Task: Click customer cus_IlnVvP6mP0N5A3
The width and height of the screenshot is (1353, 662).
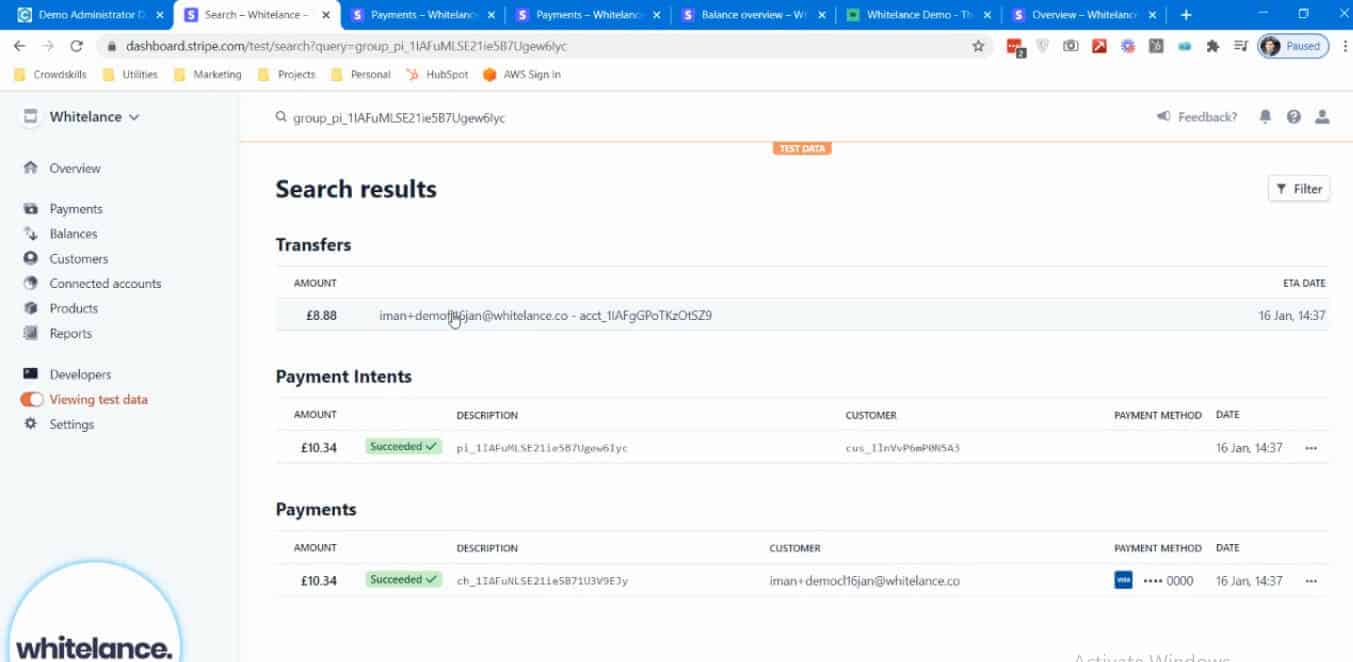Action: coord(902,448)
